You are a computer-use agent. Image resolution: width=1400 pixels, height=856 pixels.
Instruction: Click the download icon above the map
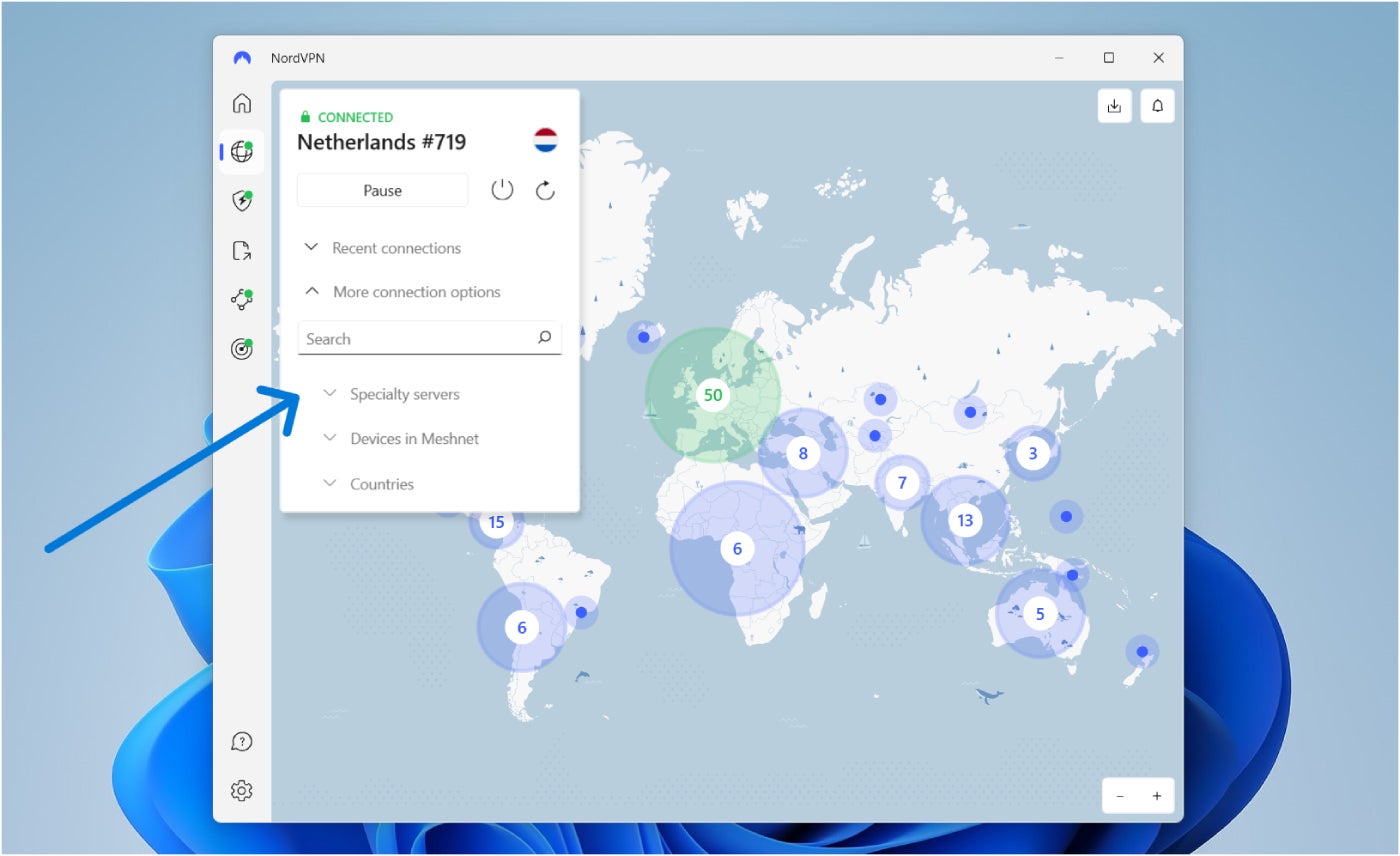[x=1114, y=106]
